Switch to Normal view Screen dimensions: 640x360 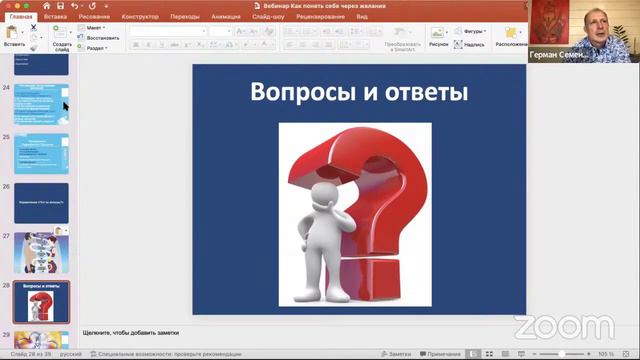click(x=473, y=354)
